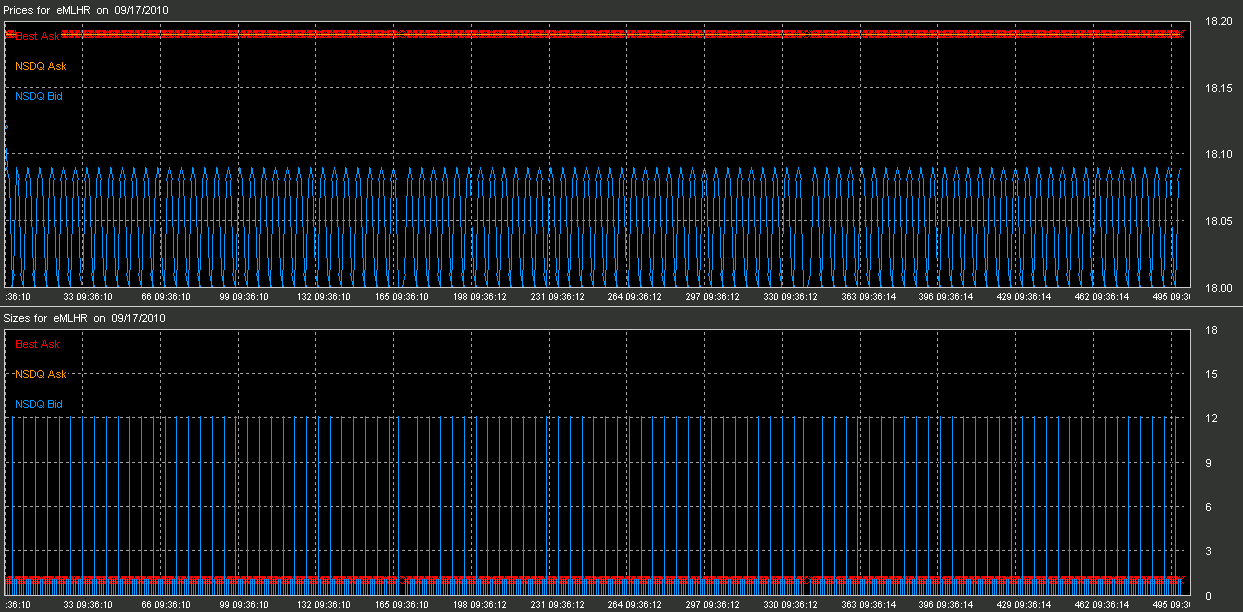Click the 12 label on Sizes axis
This screenshot has height=612, width=1243.
click(x=1210, y=418)
